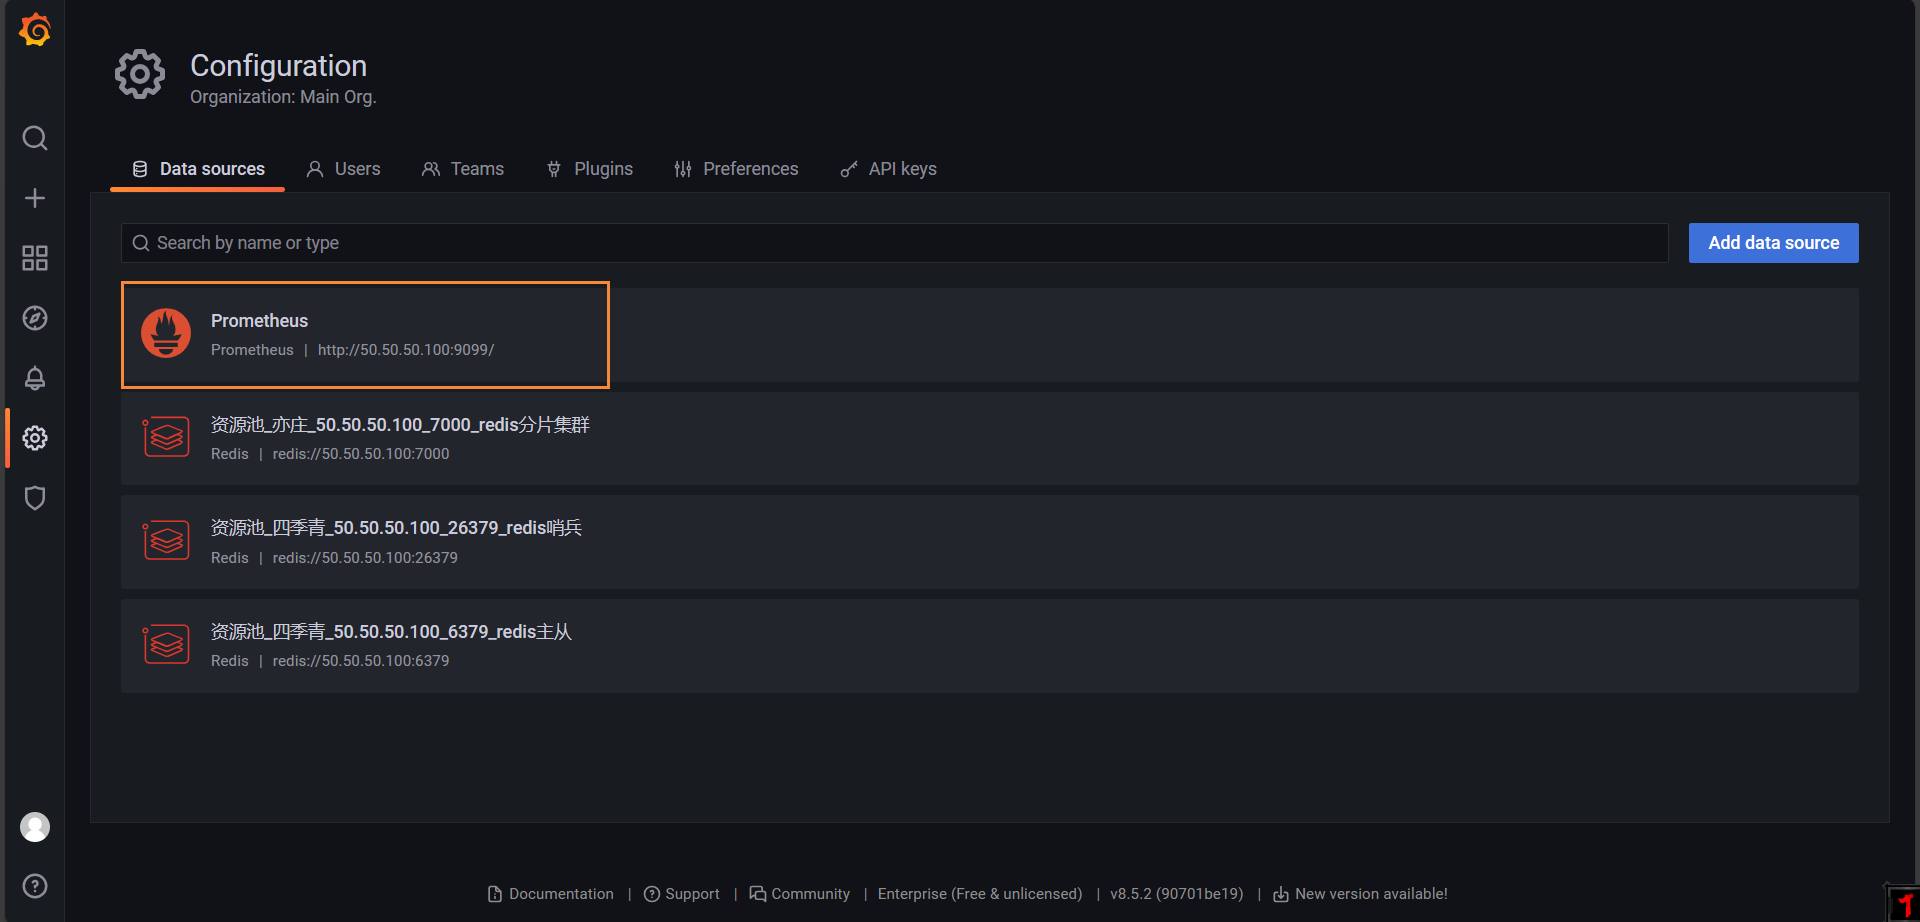Image resolution: width=1920 pixels, height=922 pixels.
Task: Open the Help question mark icon
Action: [35, 886]
